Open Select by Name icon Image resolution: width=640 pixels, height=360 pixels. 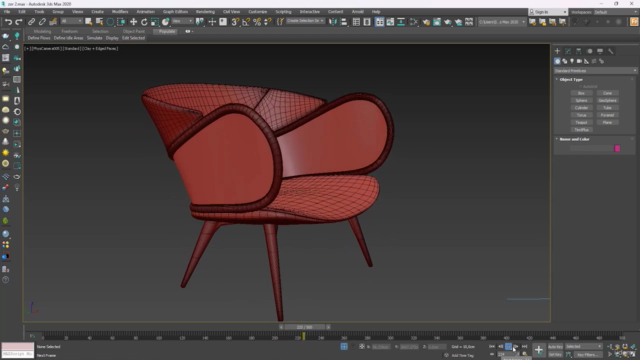pyautogui.click(x=99, y=22)
